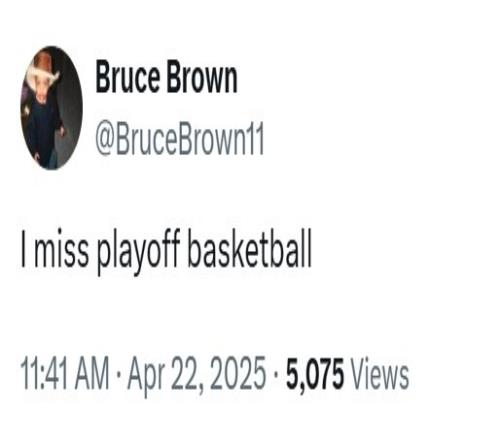Click the @ symbol in the handle
The image size is (500, 440).
104,141
